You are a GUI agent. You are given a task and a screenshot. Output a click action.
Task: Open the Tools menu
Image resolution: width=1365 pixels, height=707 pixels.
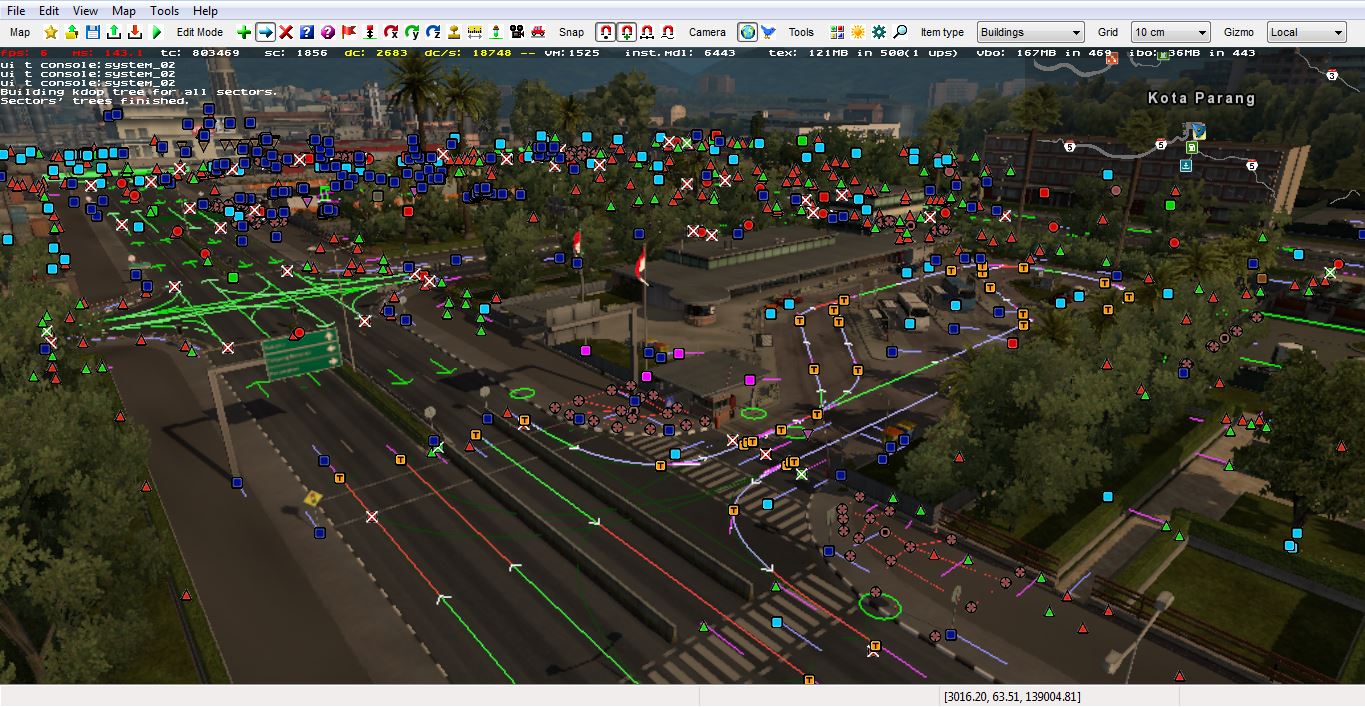coord(164,10)
